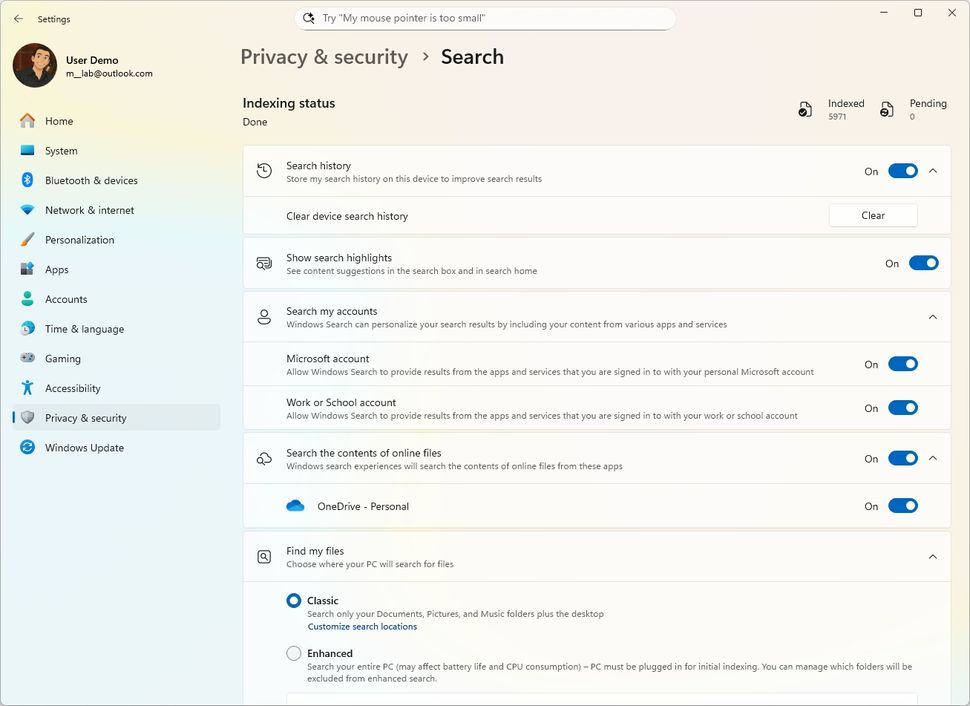This screenshot has width=970, height=706.
Task: Toggle off Work or School account search
Action: pyautogui.click(x=902, y=408)
